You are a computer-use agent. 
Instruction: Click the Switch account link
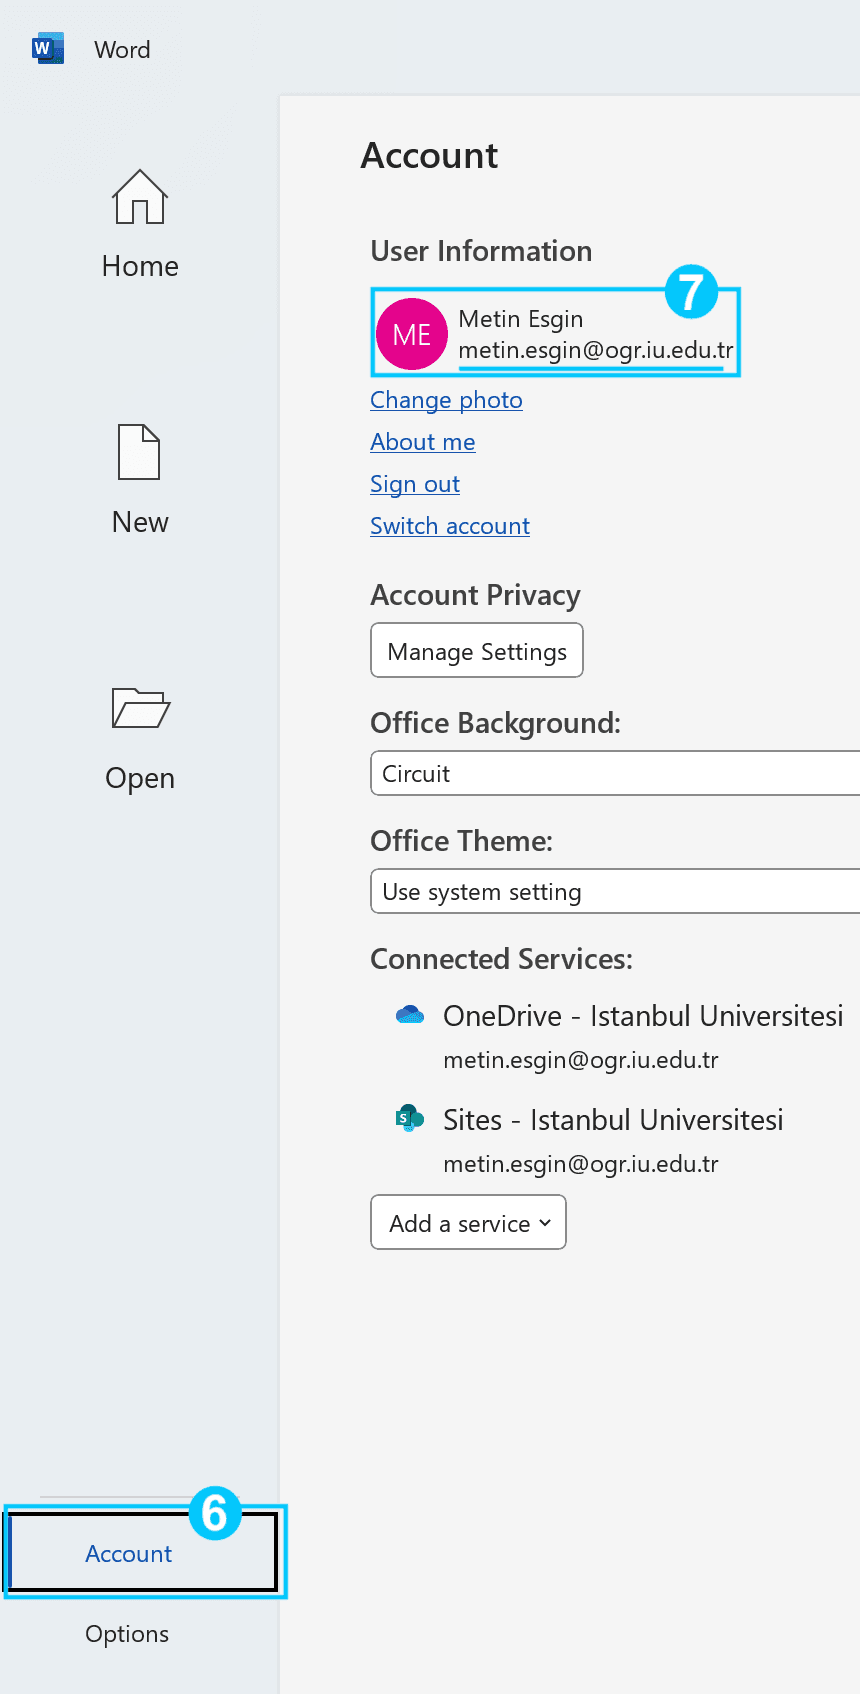(x=450, y=526)
